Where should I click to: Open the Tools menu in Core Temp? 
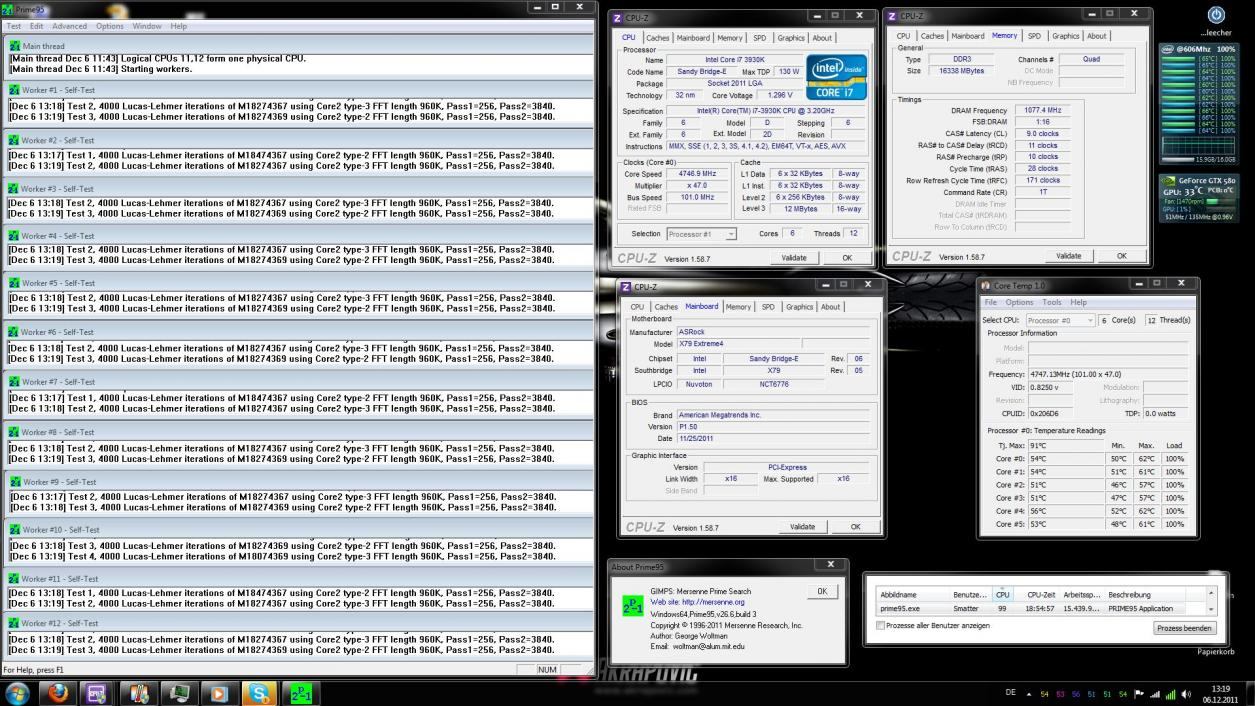click(x=1052, y=302)
